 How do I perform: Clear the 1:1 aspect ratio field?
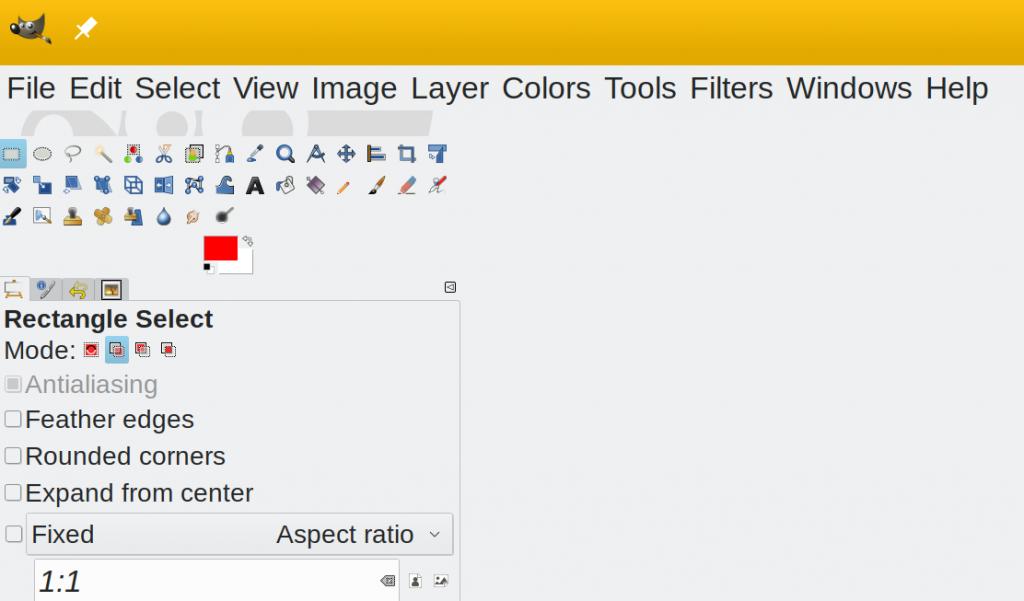(x=387, y=581)
